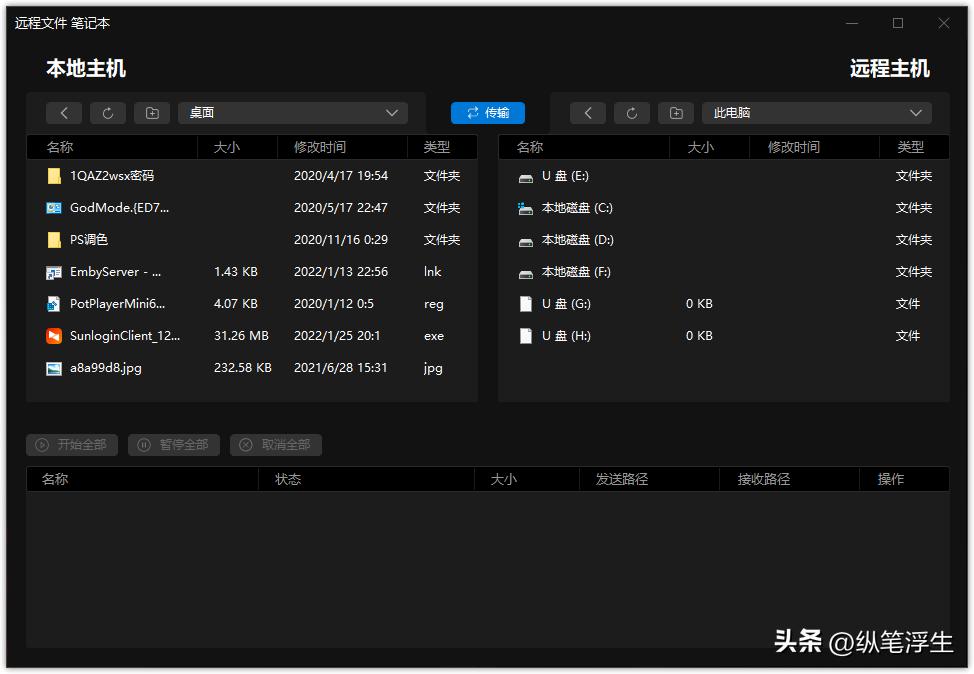Click the 暂停全部 pause-all button
Viewport: 974px width, 674px height.
pos(173,445)
